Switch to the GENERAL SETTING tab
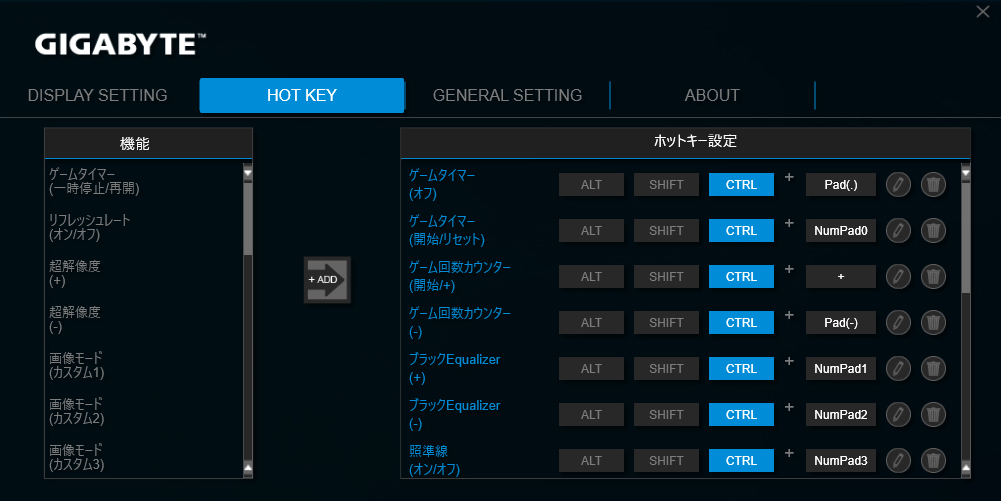 (x=507, y=96)
